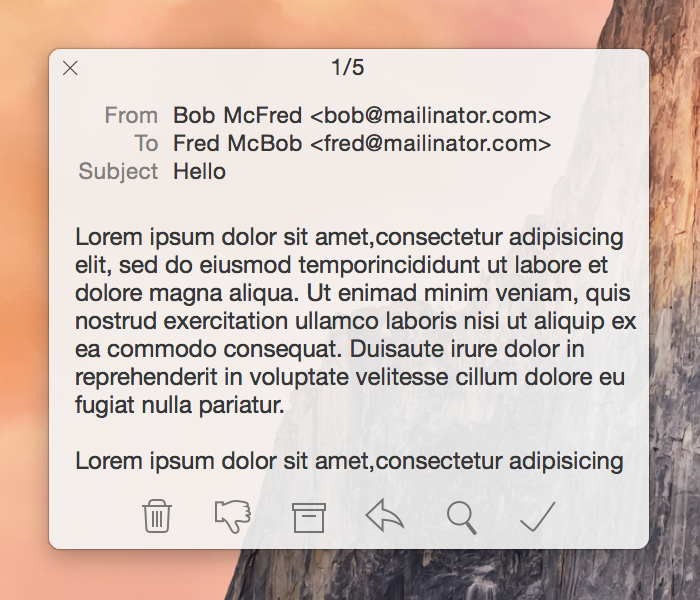This screenshot has width=700, height=600.
Task: Open search with the magnifying glass icon
Action: (462, 518)
